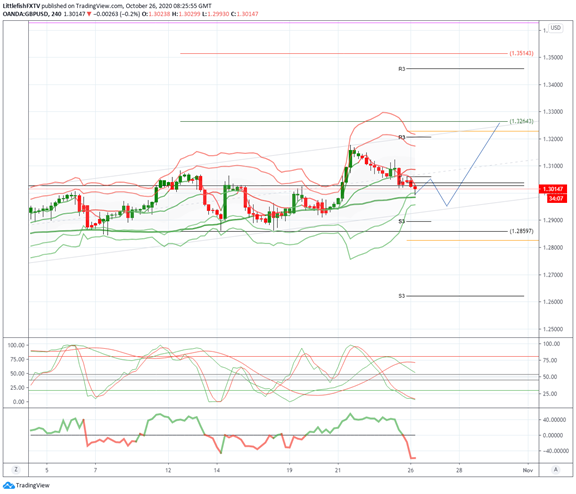Click the date 12 on time axis
576x494 pixels.
[168, 470]
